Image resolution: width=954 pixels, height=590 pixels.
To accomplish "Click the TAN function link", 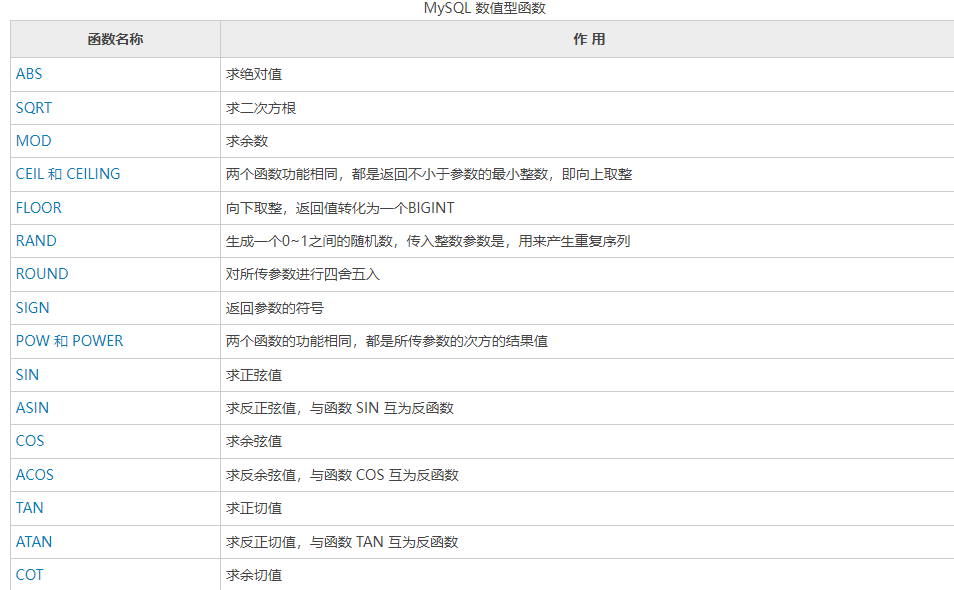I will pyautogui.click(x=29, y=508).
